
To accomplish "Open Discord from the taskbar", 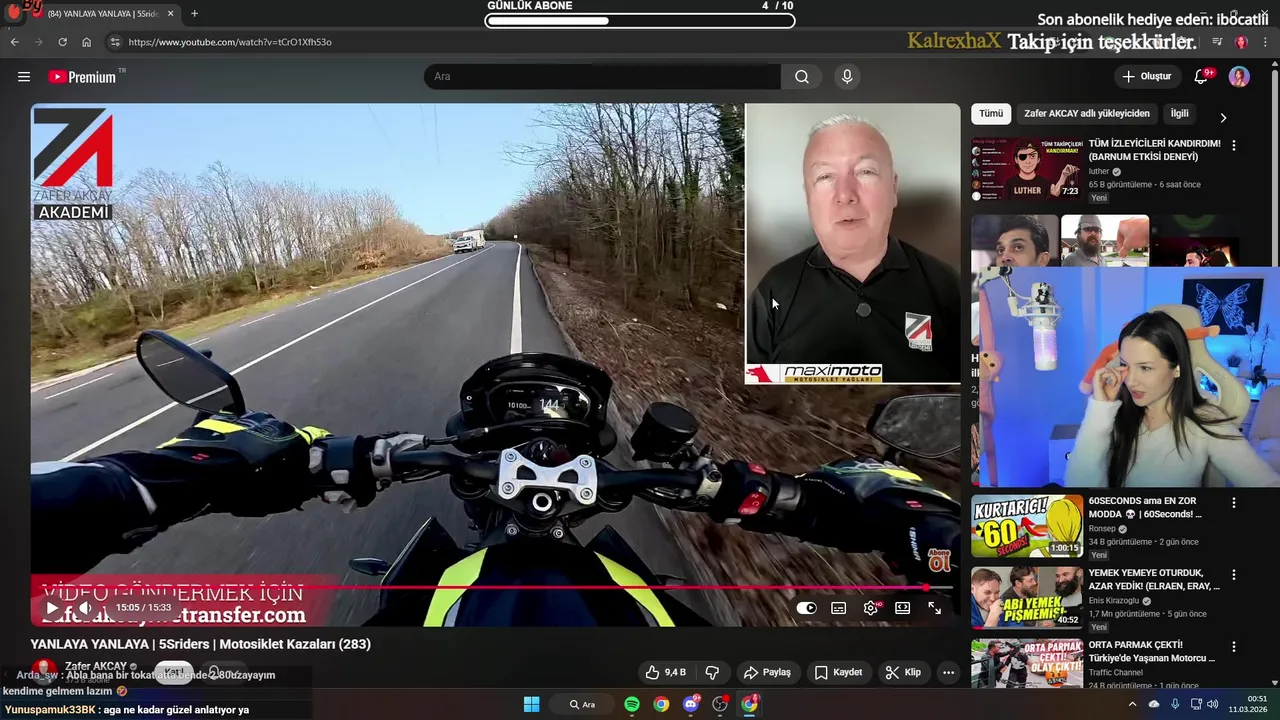I will 690,704.
